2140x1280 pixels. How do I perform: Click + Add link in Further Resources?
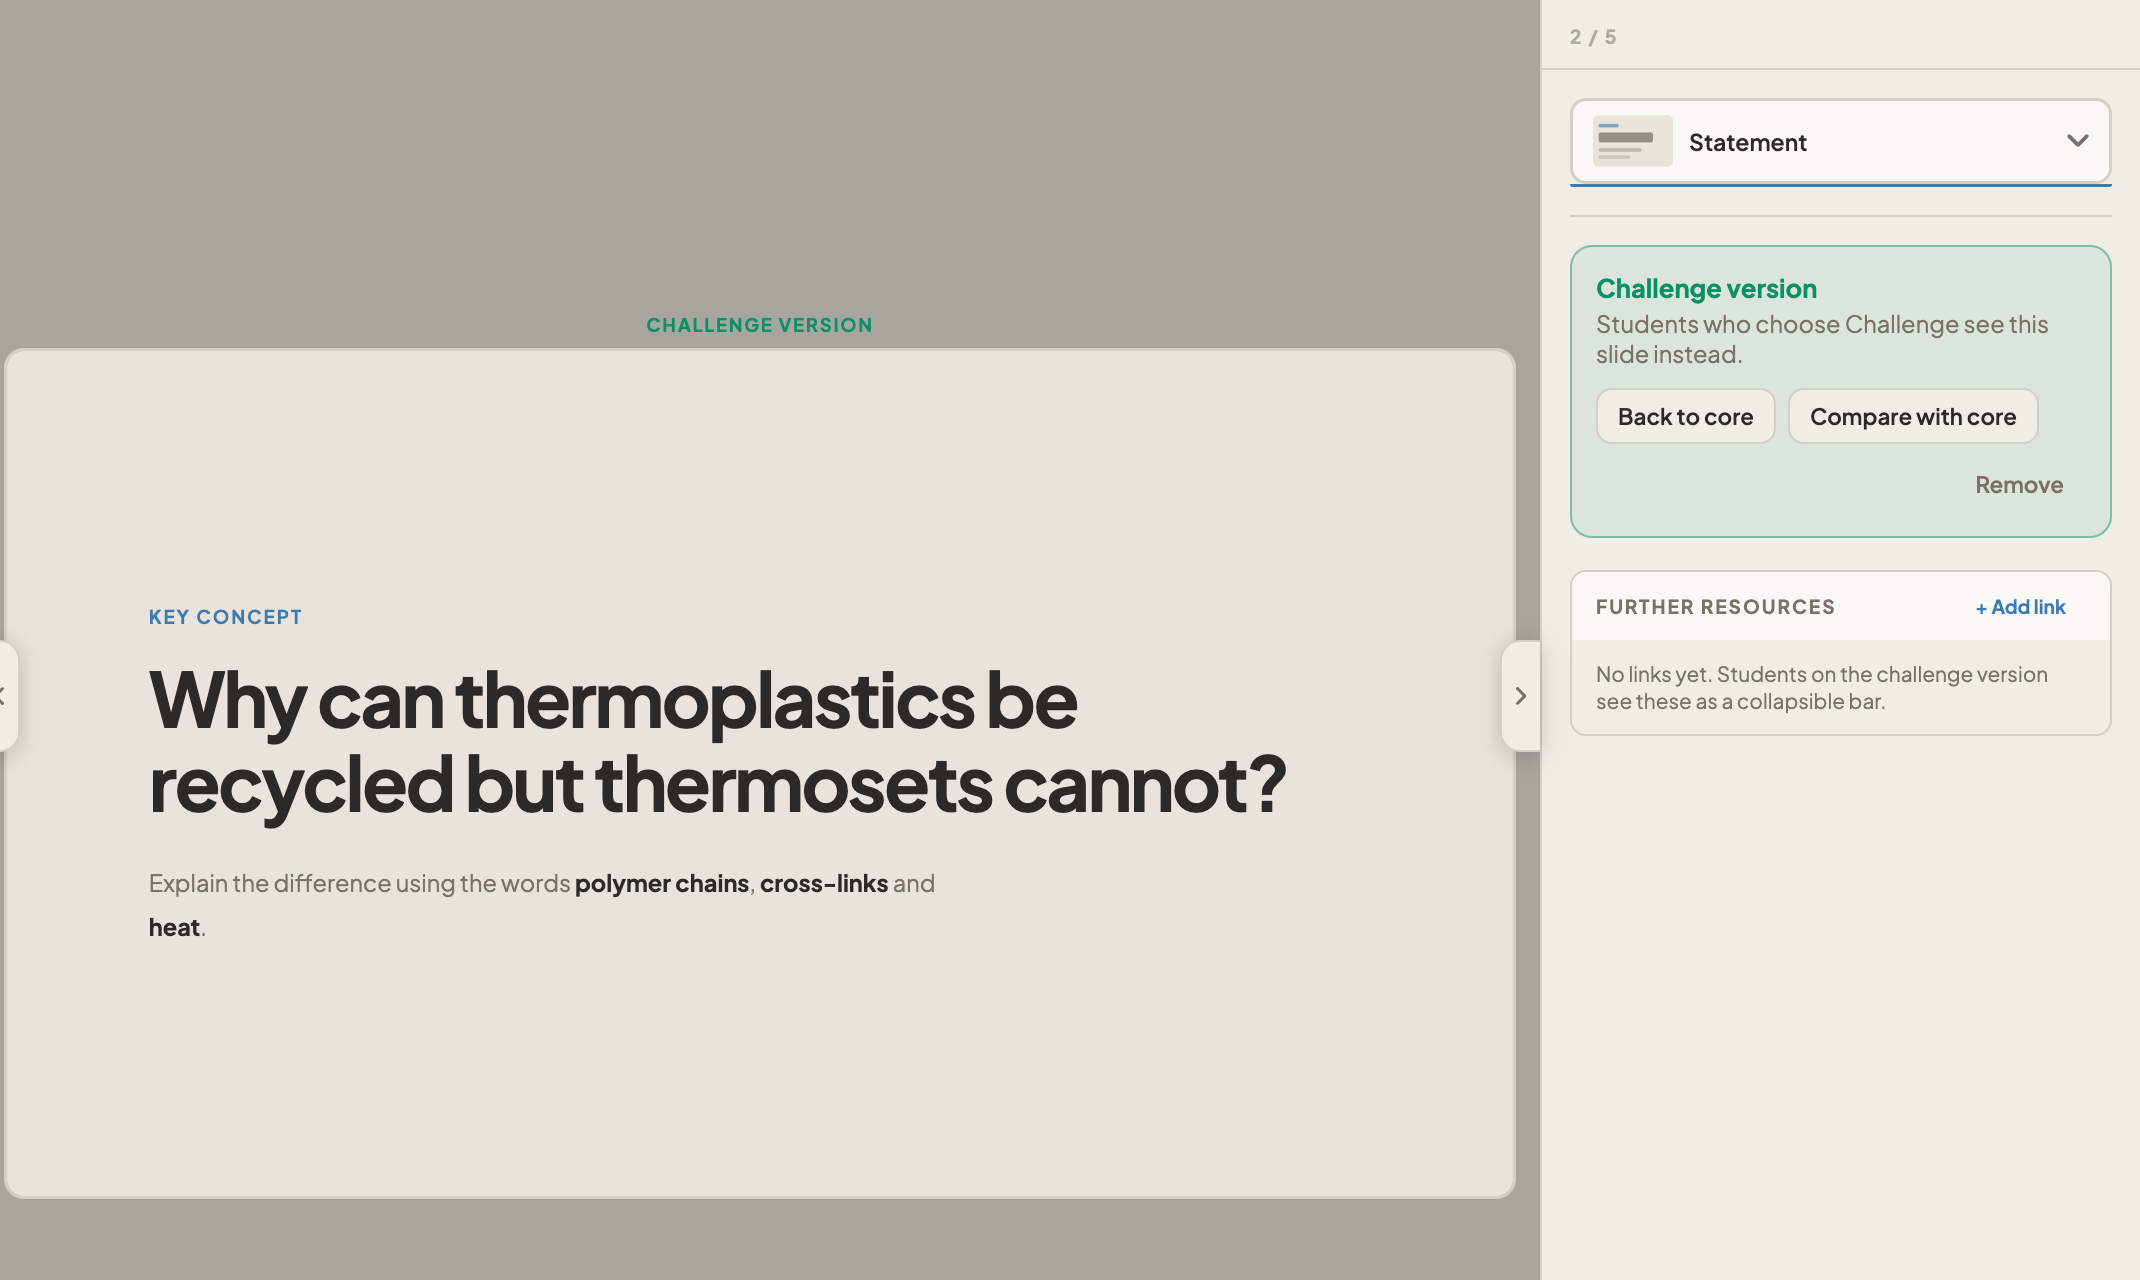pyautogui.click(x=2020, y=607)
